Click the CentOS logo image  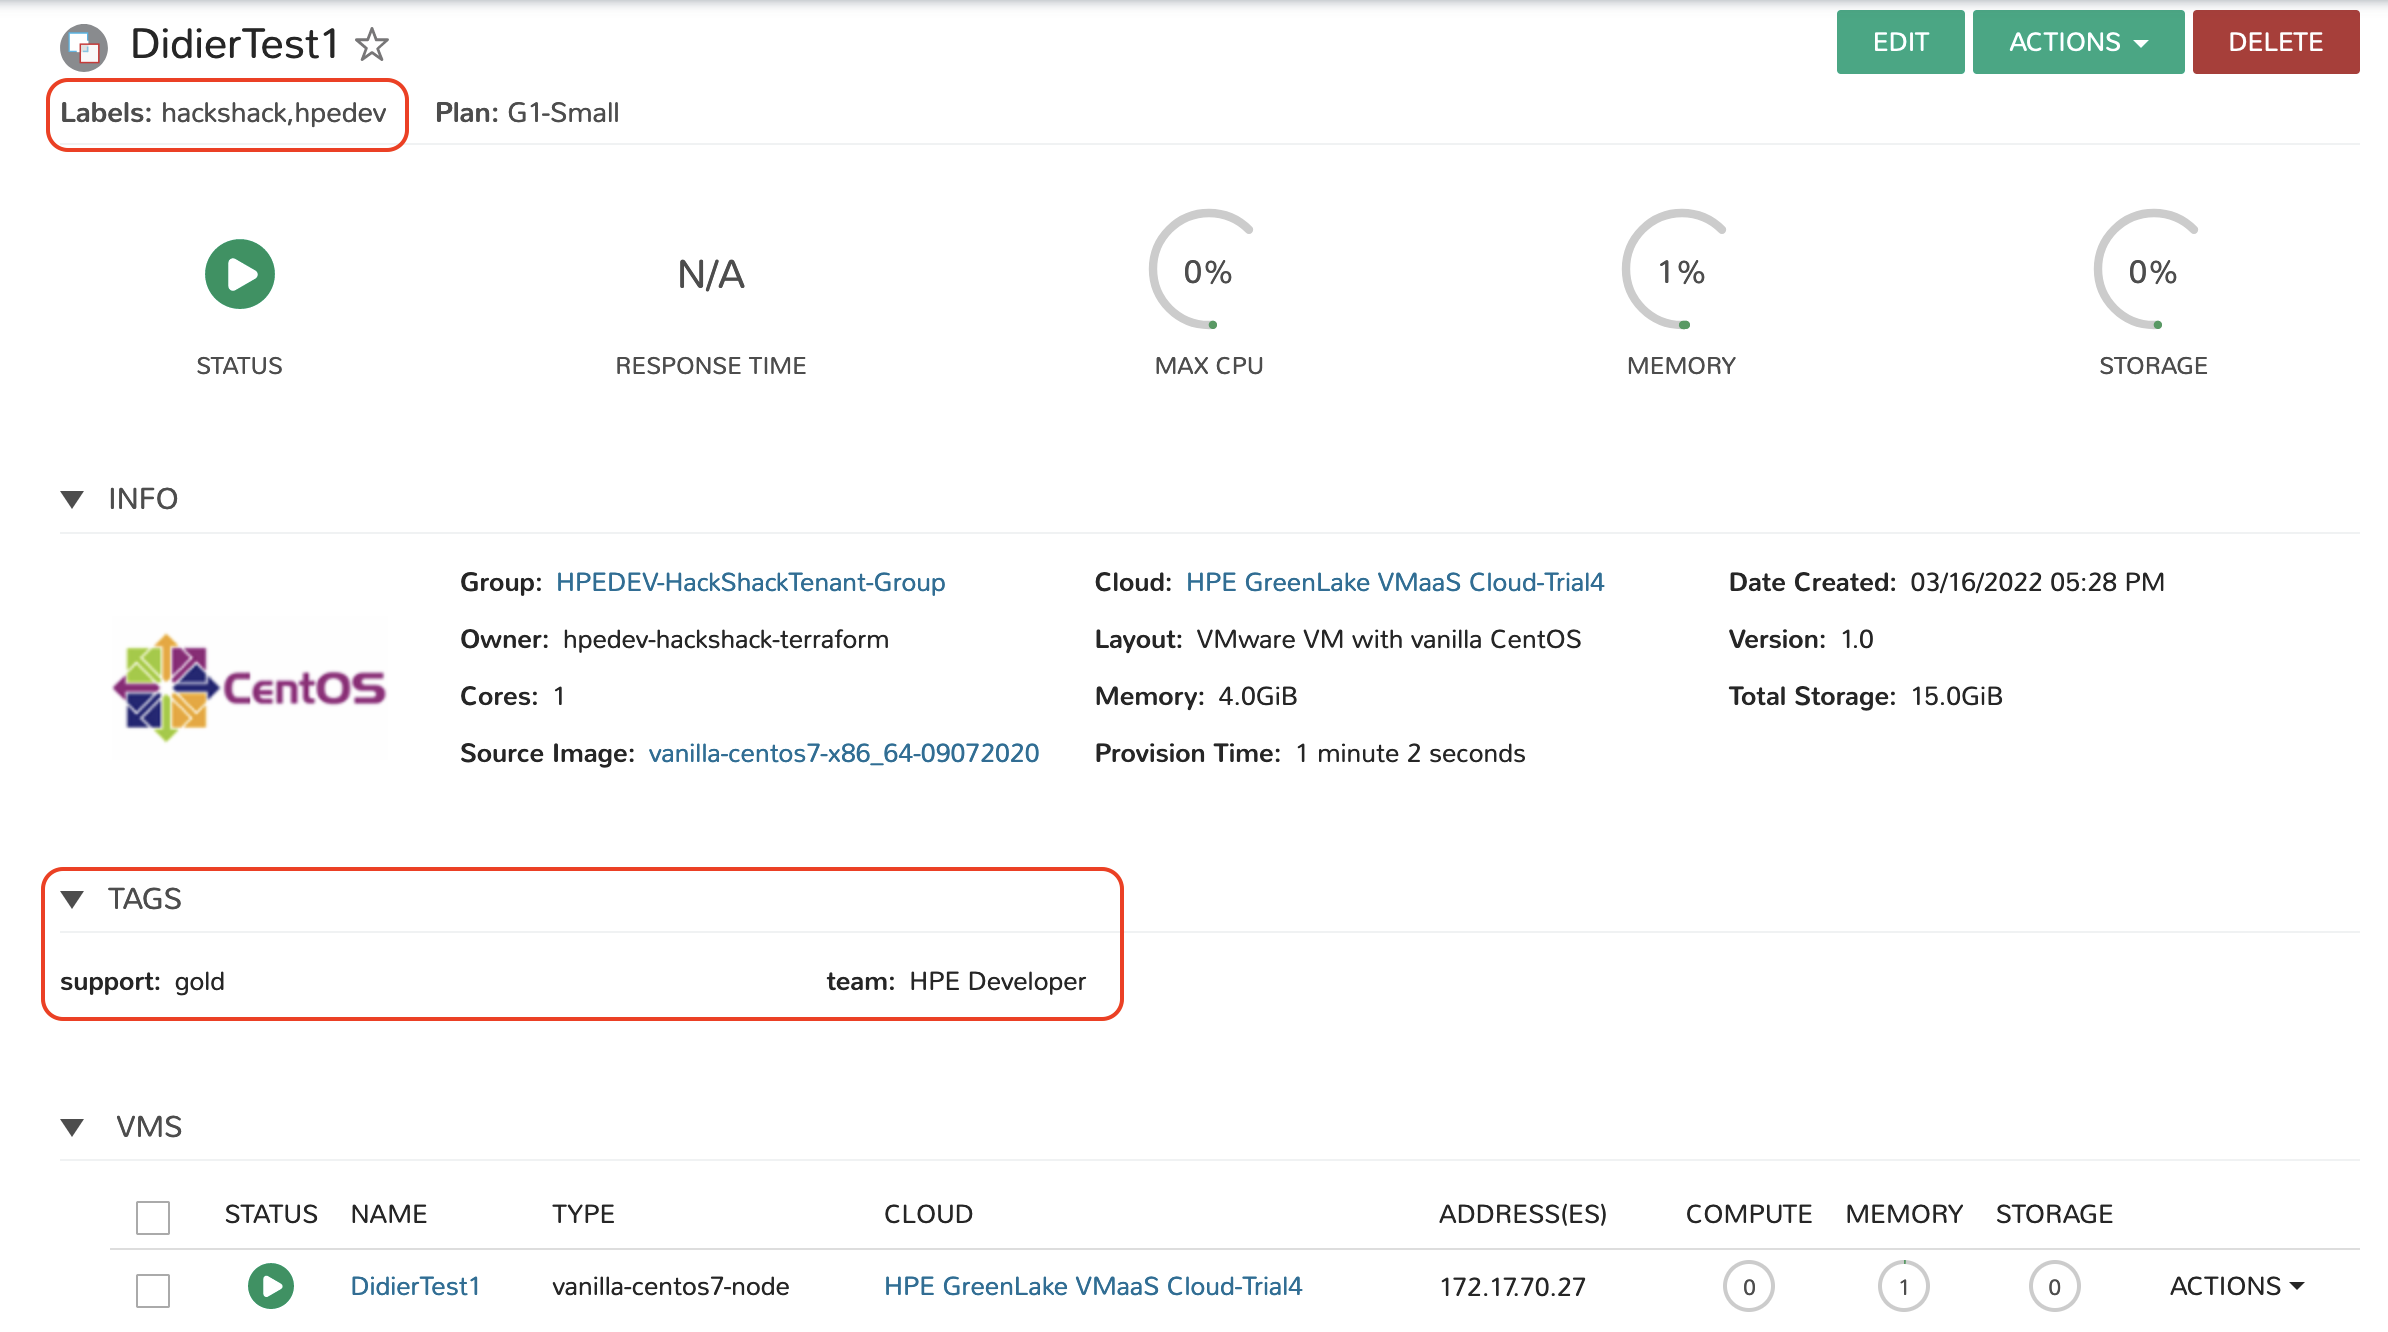(x=250, y=688)
